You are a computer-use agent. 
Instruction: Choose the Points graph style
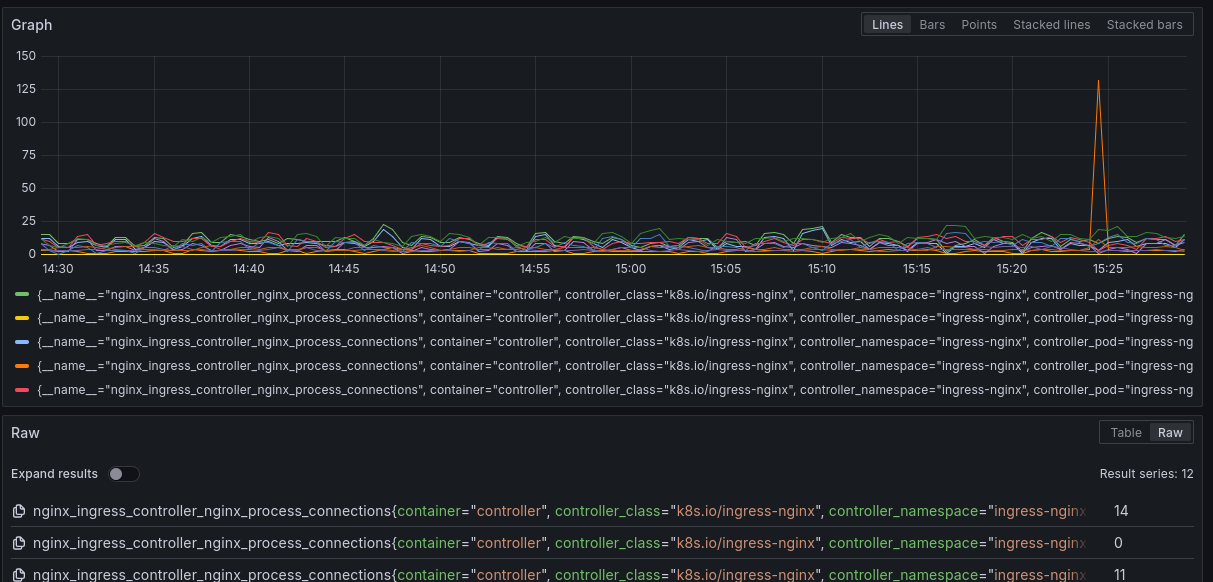click(978, 25)
